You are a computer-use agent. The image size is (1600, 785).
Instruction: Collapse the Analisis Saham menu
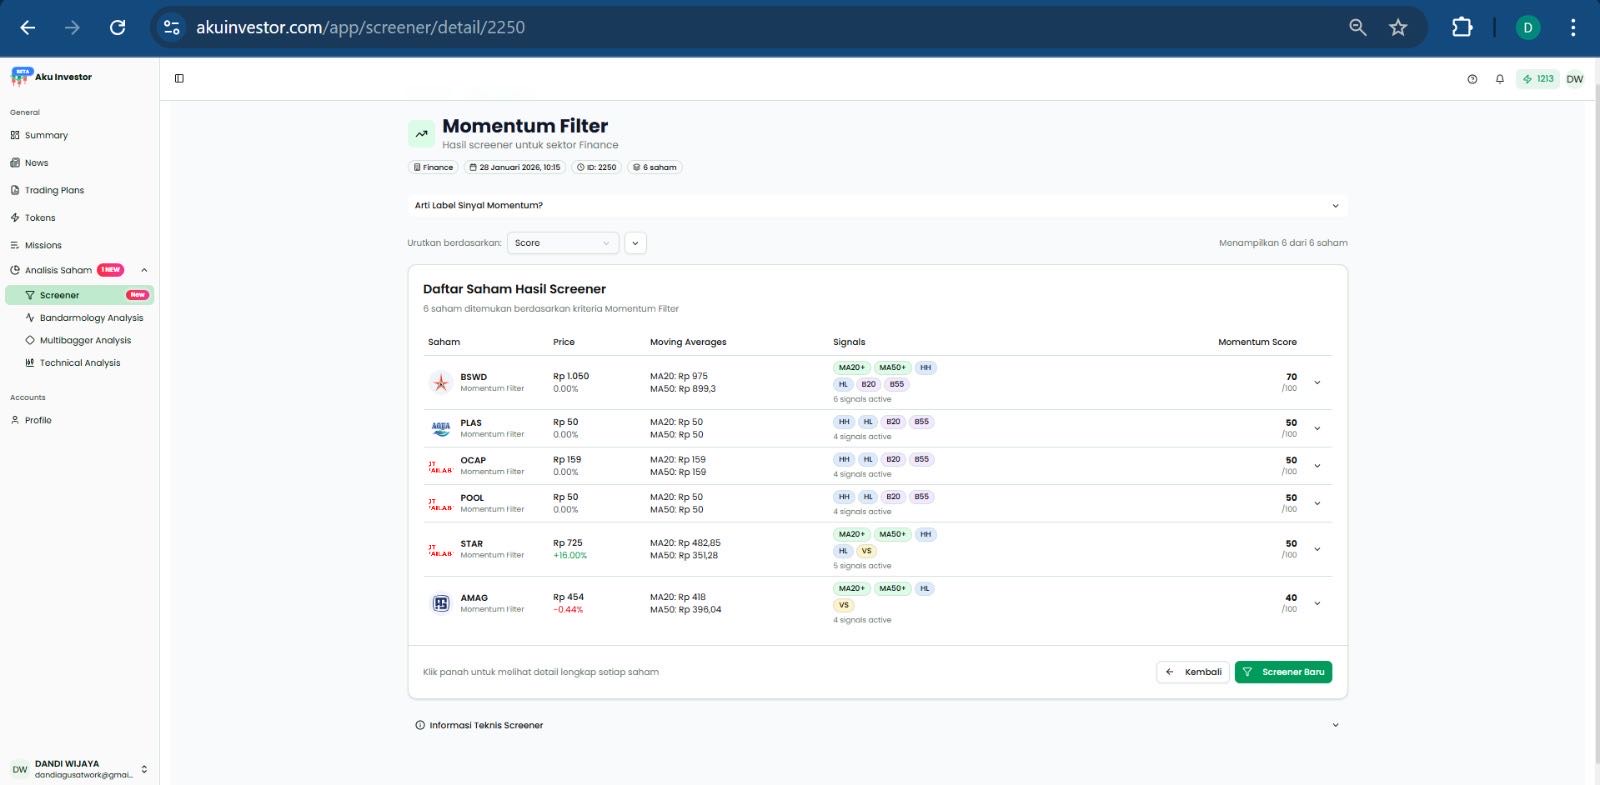[144, 270]
